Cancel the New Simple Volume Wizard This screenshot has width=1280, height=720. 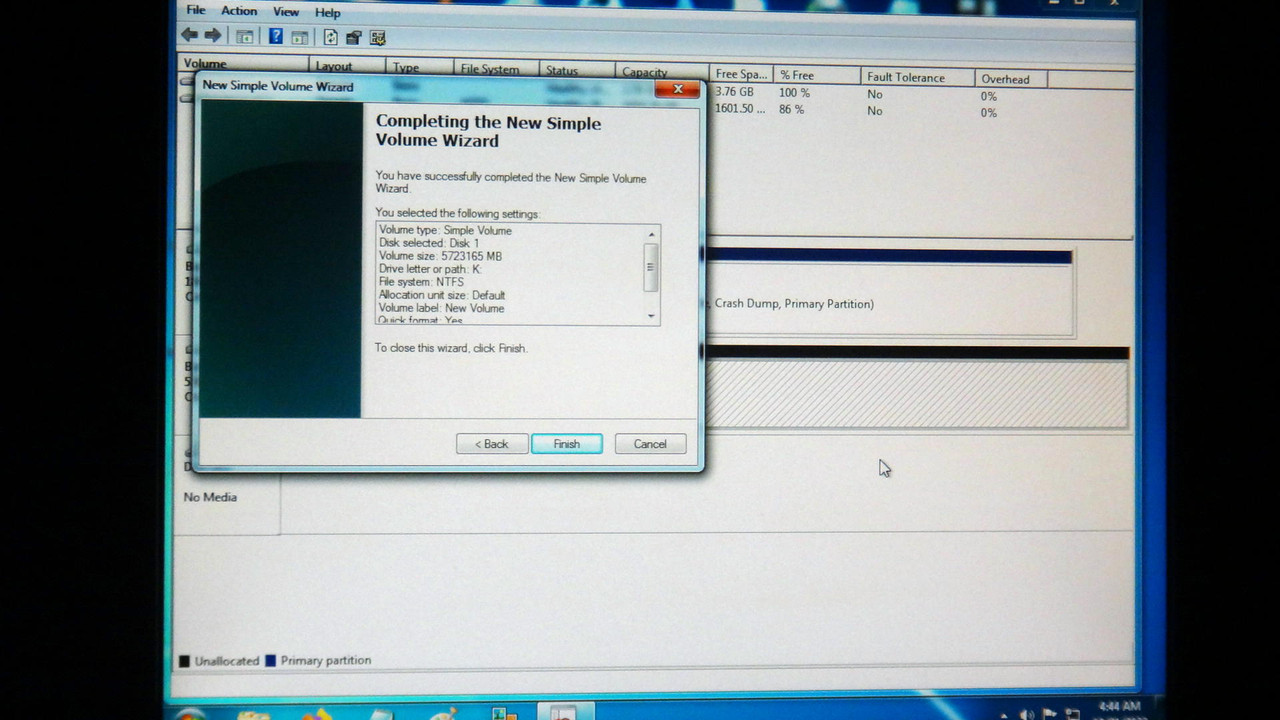pos(650,444)
